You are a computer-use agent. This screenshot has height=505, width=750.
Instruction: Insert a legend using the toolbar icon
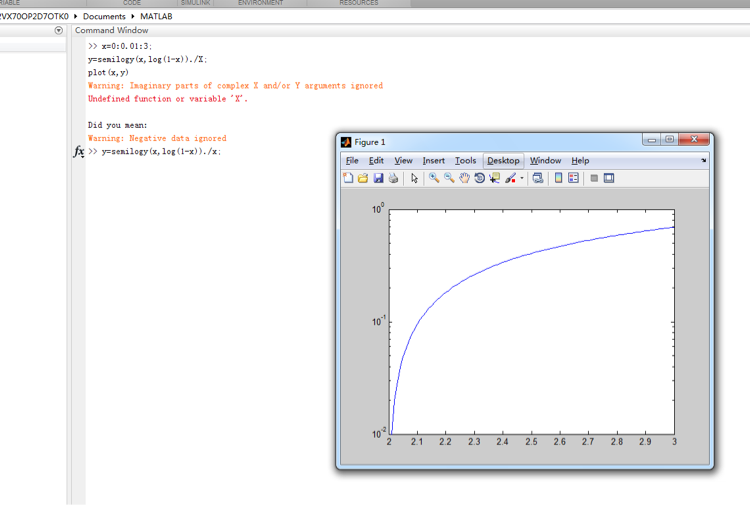573,178
